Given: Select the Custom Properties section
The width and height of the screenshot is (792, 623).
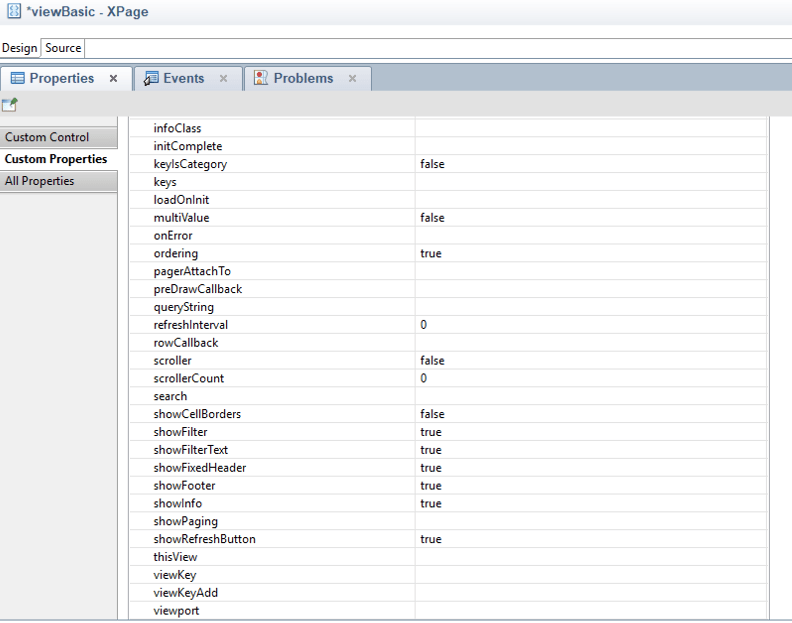Looking at the screenshot, I should (56, 159).
